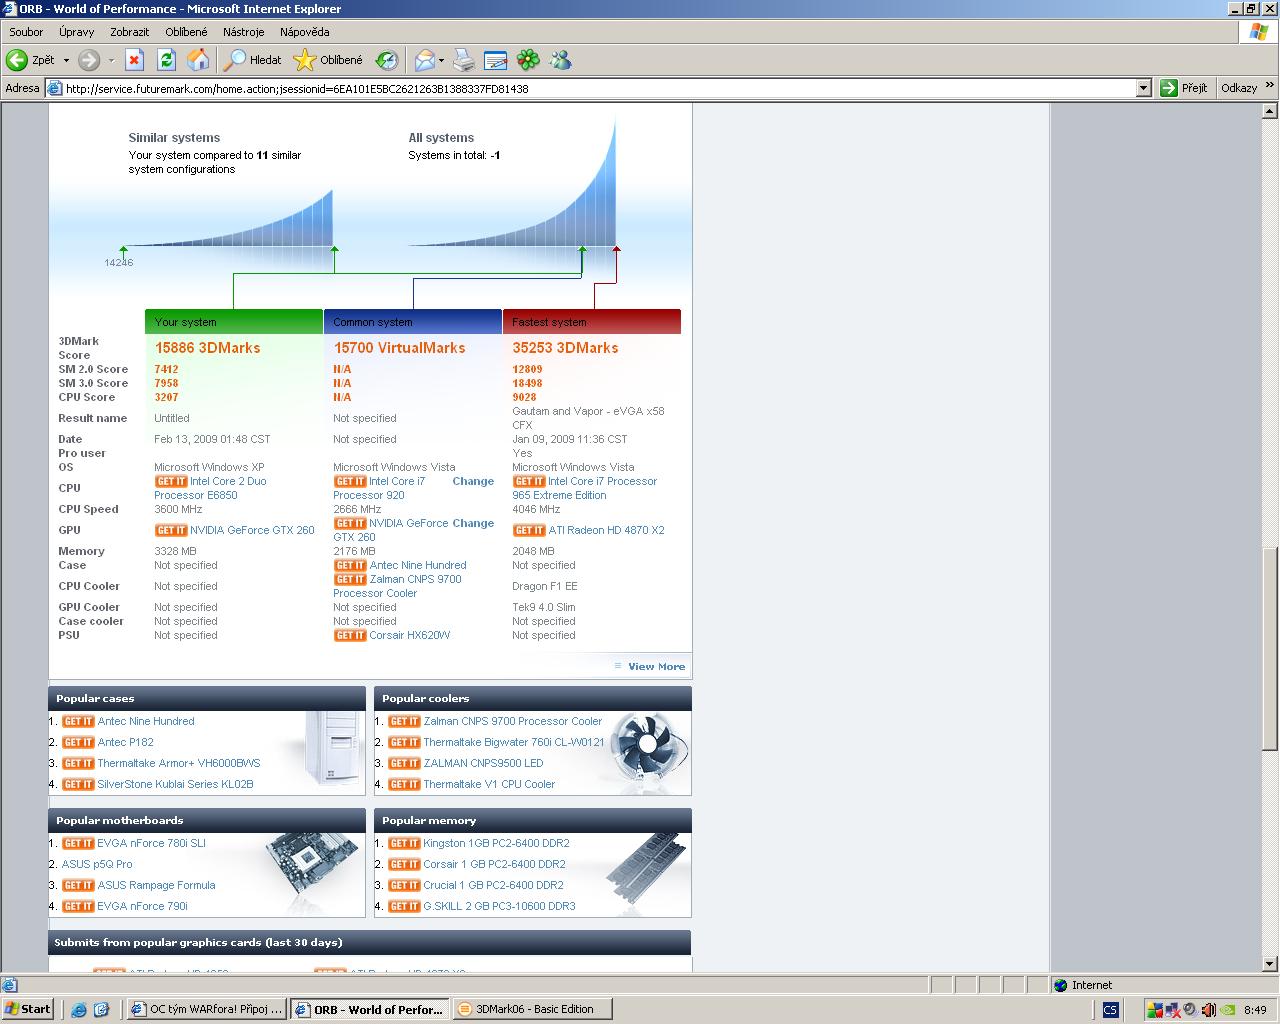The image size is (1280, 1024).
Task: Open the Soubor menu
Action: 26,32
